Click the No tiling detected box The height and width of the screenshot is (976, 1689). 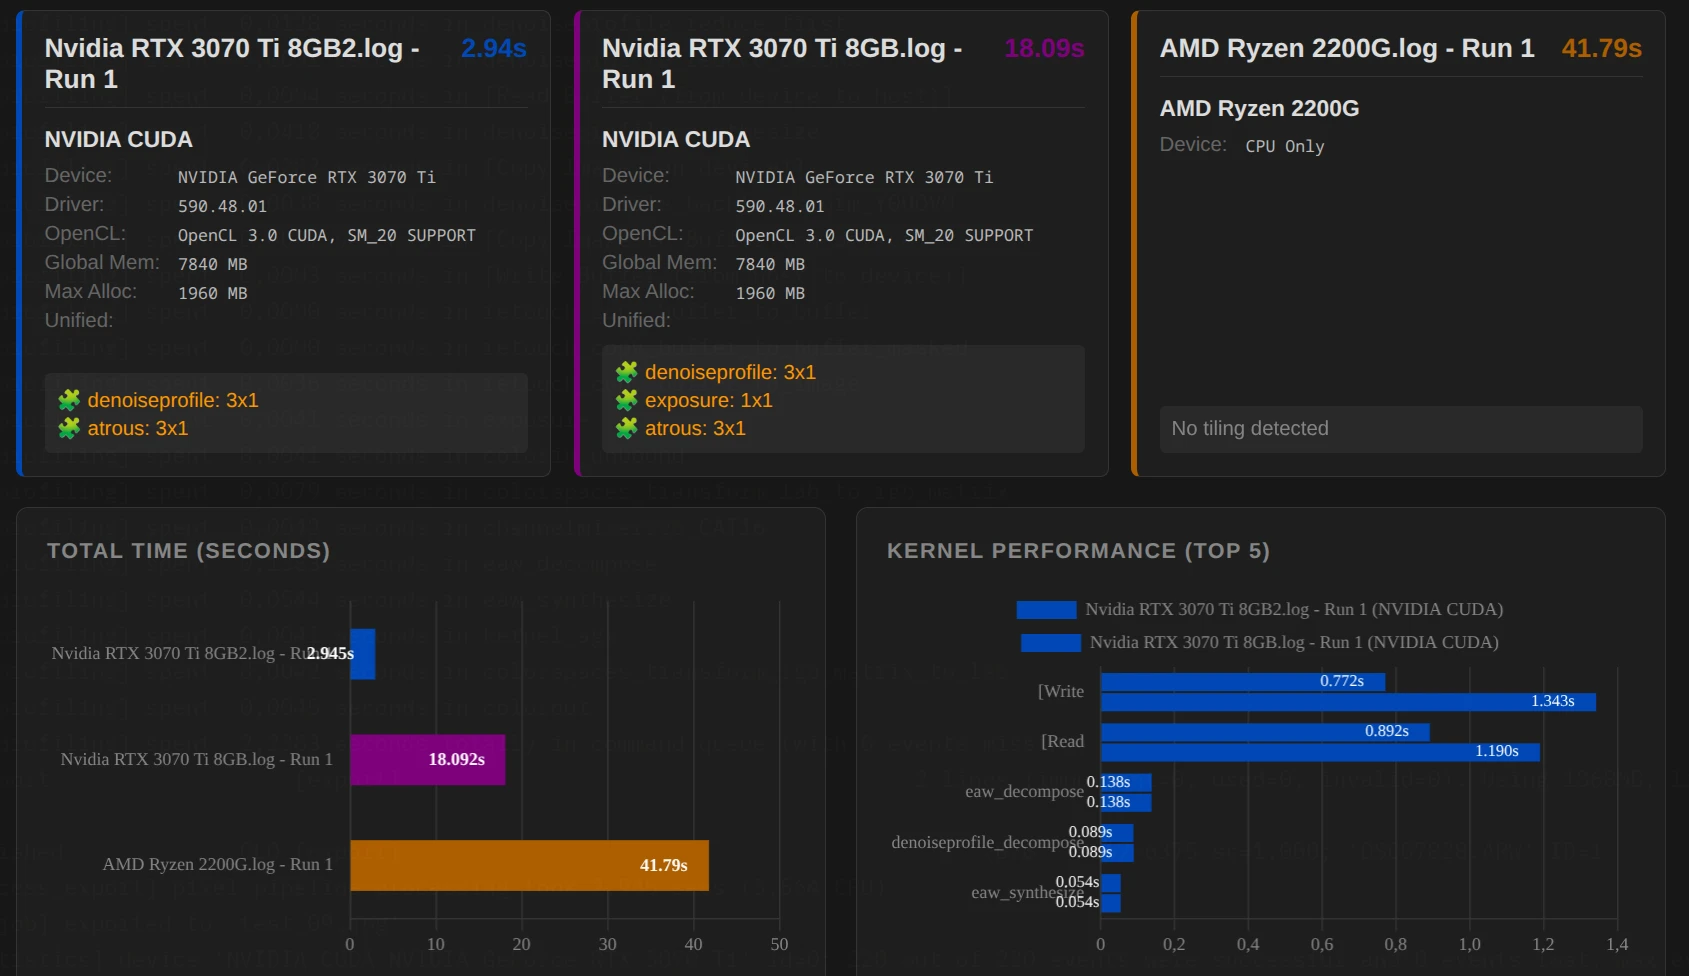(x=1400, y=428)
